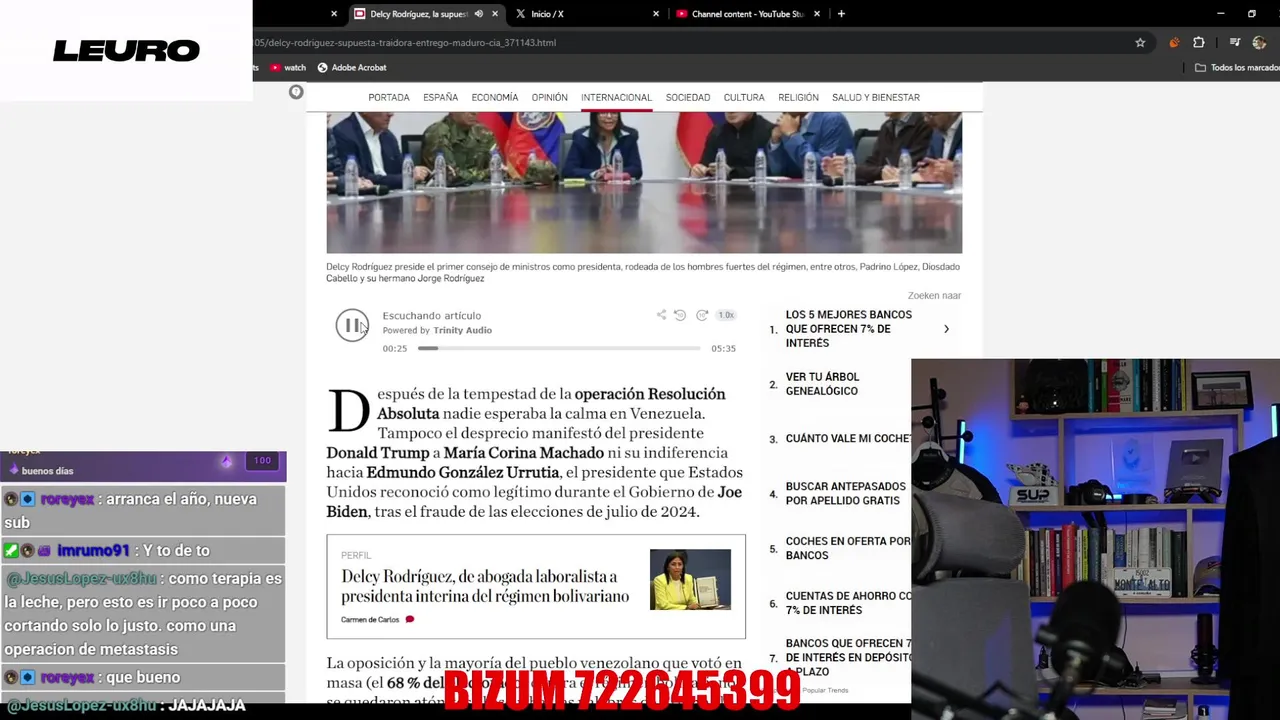The width and height of the screenshot is (1280, 720).
Task: Close the YouTube Studio tab
Action: [x=817, y=14]
